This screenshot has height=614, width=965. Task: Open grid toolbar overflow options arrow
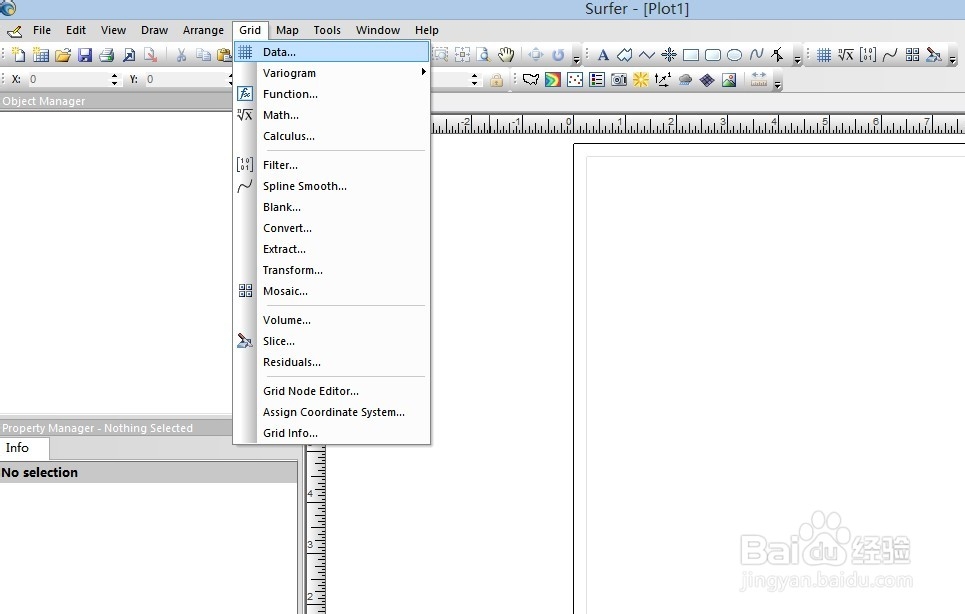point(953,59)
